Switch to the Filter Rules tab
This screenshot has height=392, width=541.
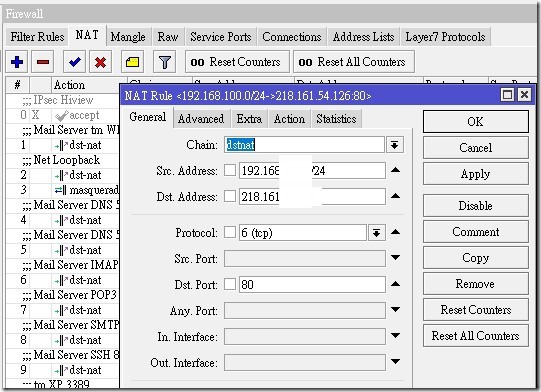37,37
